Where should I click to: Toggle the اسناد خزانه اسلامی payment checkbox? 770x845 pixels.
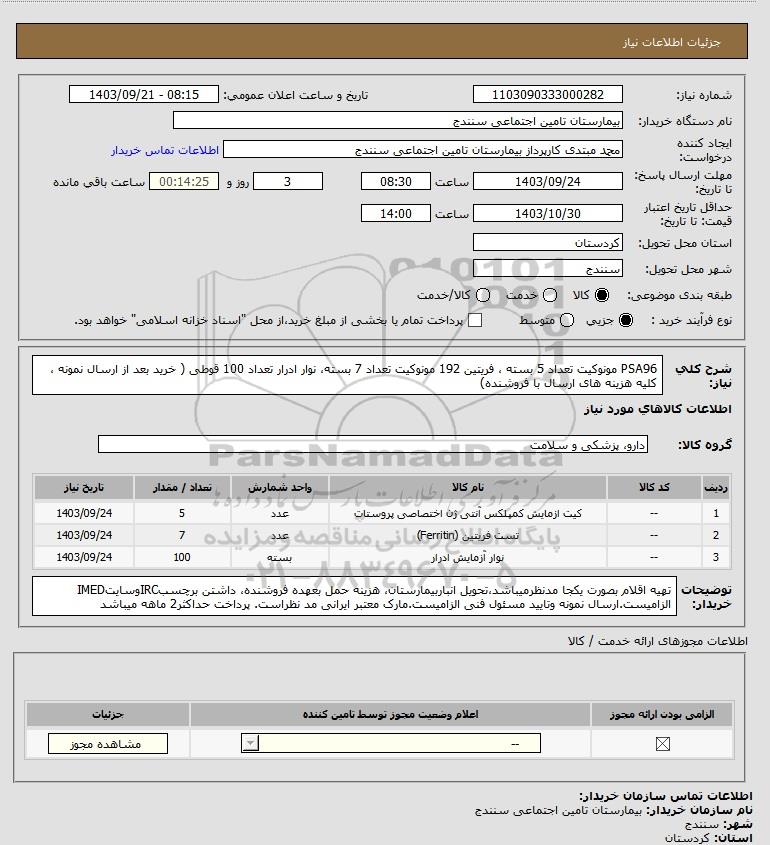click(x=475, y=320)
